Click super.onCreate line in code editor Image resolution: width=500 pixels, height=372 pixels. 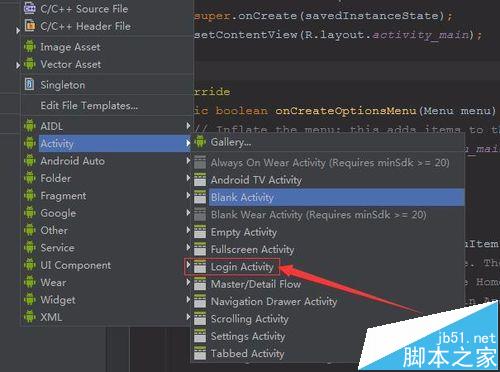coord(323,16)
